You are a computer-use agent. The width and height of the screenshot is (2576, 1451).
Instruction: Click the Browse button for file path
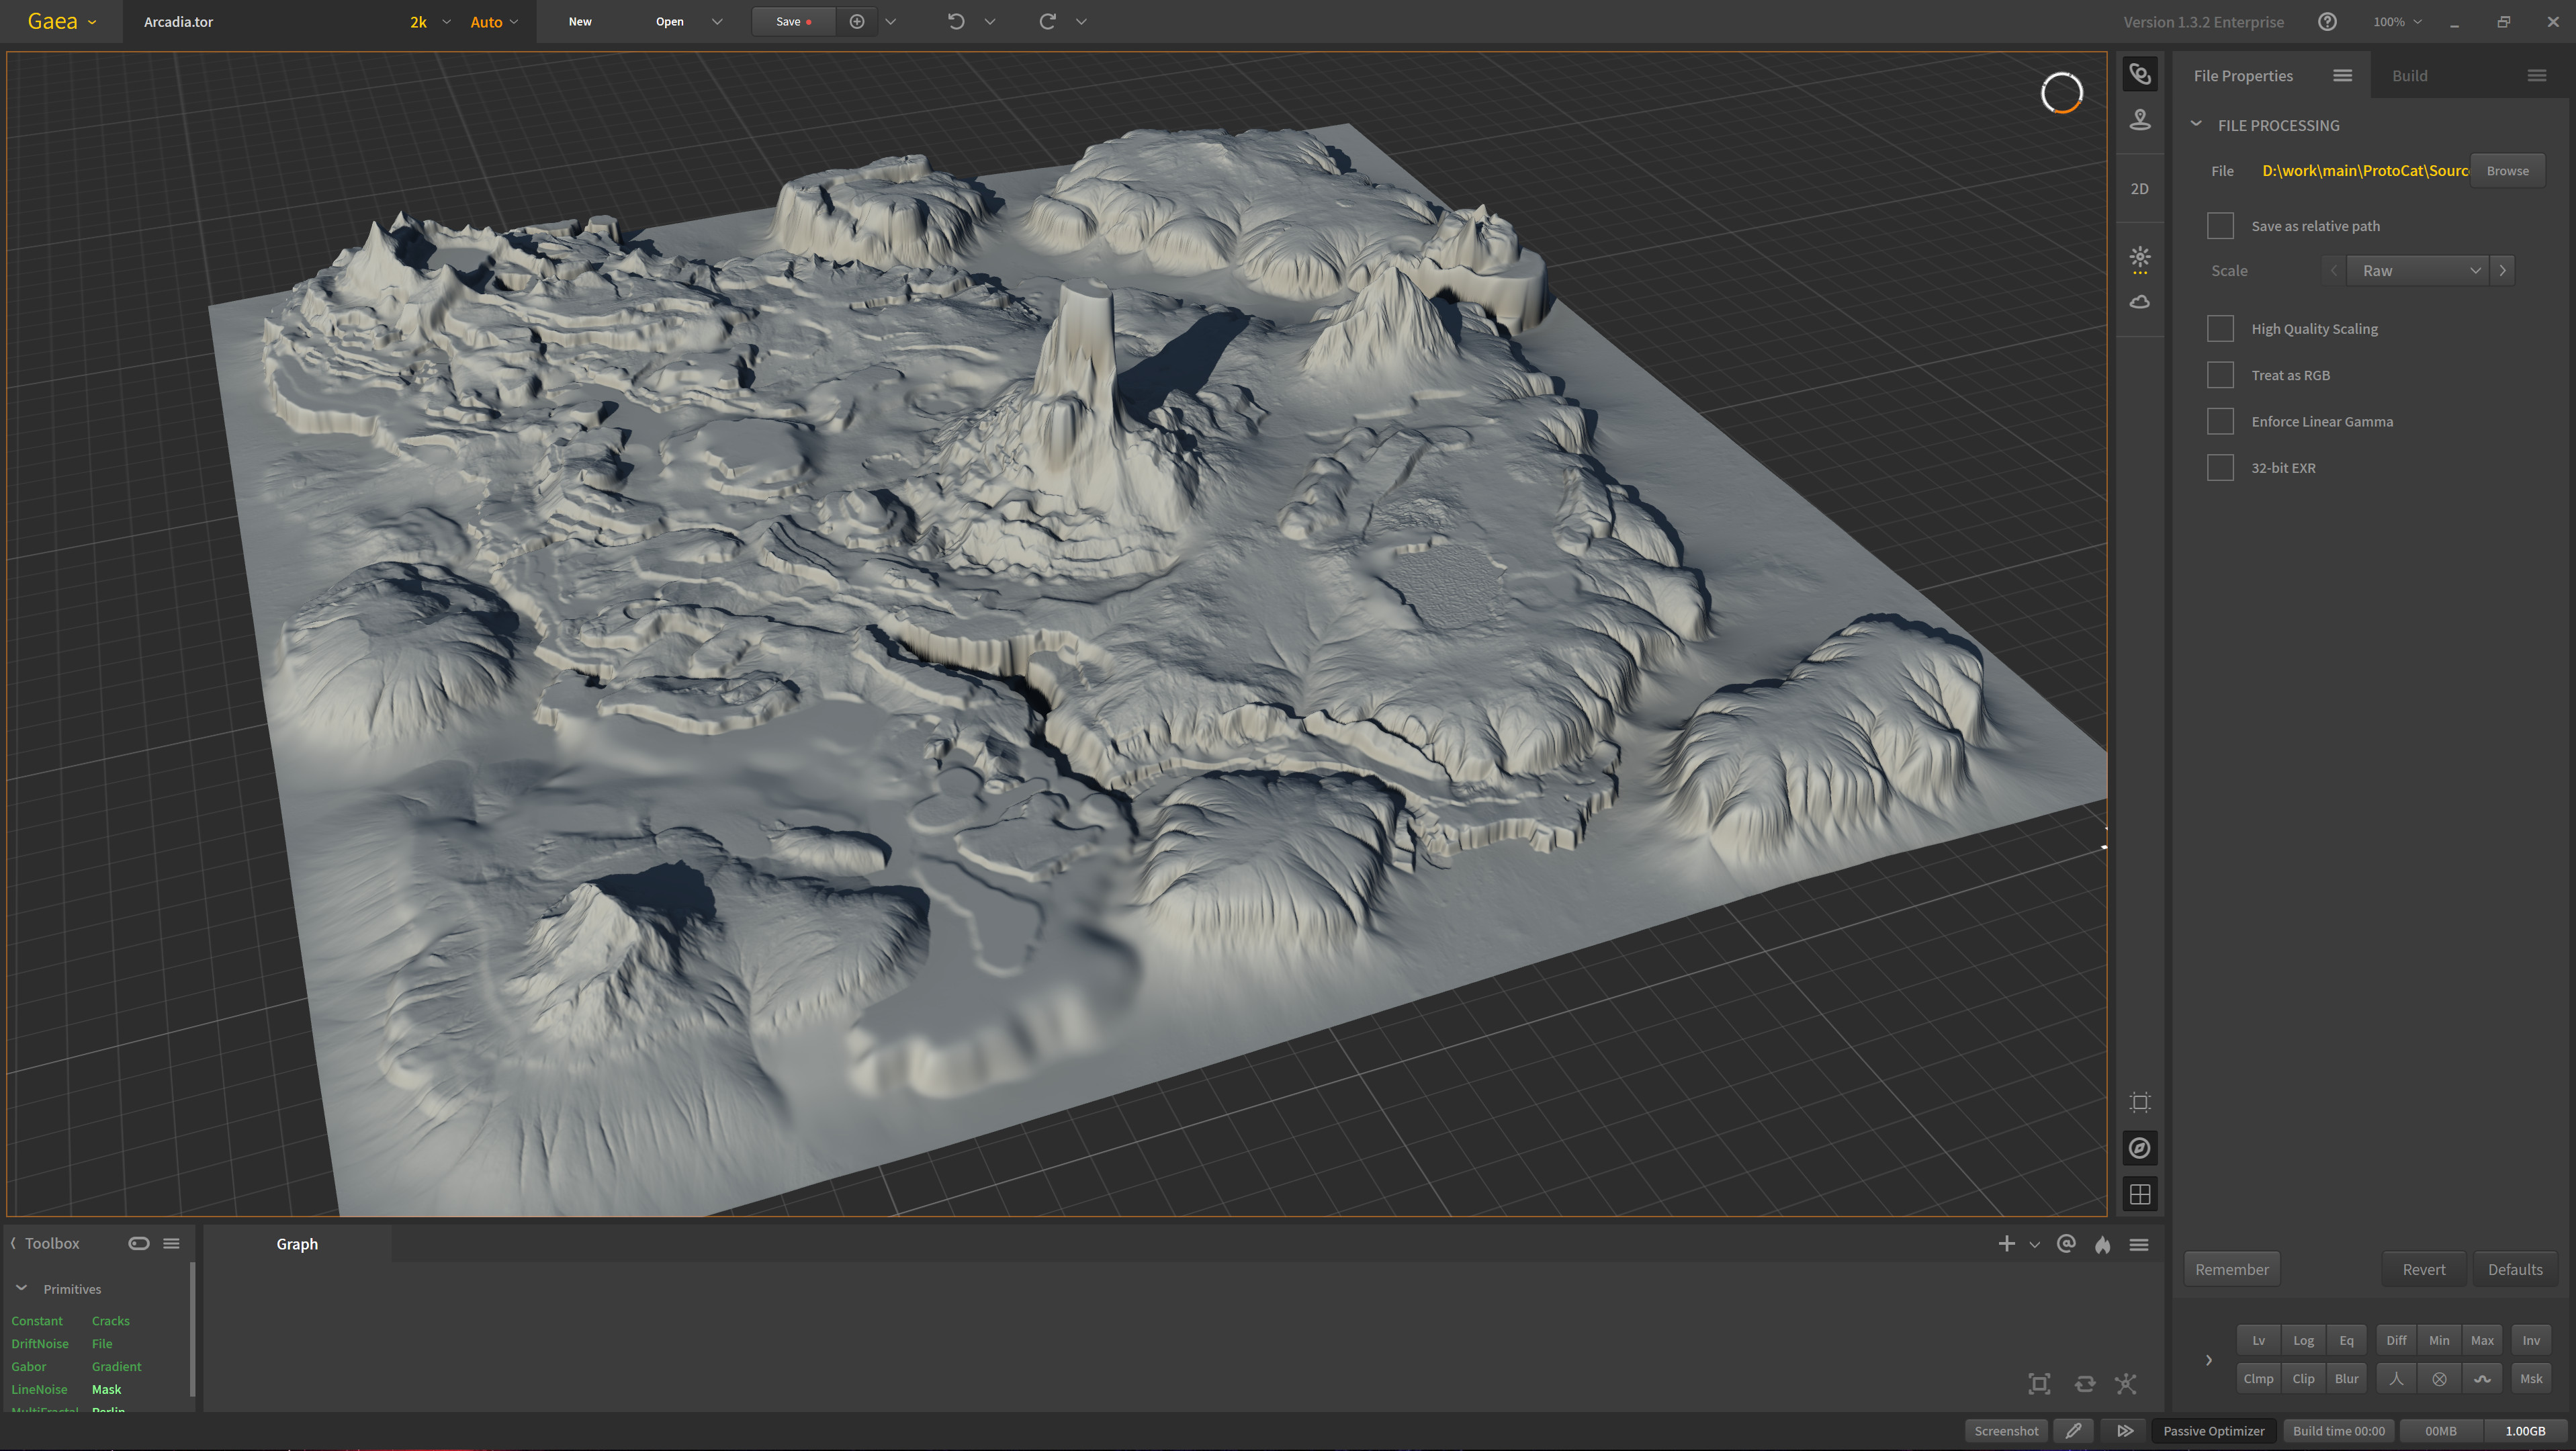pyautogui.click(x=2507, y=171)
